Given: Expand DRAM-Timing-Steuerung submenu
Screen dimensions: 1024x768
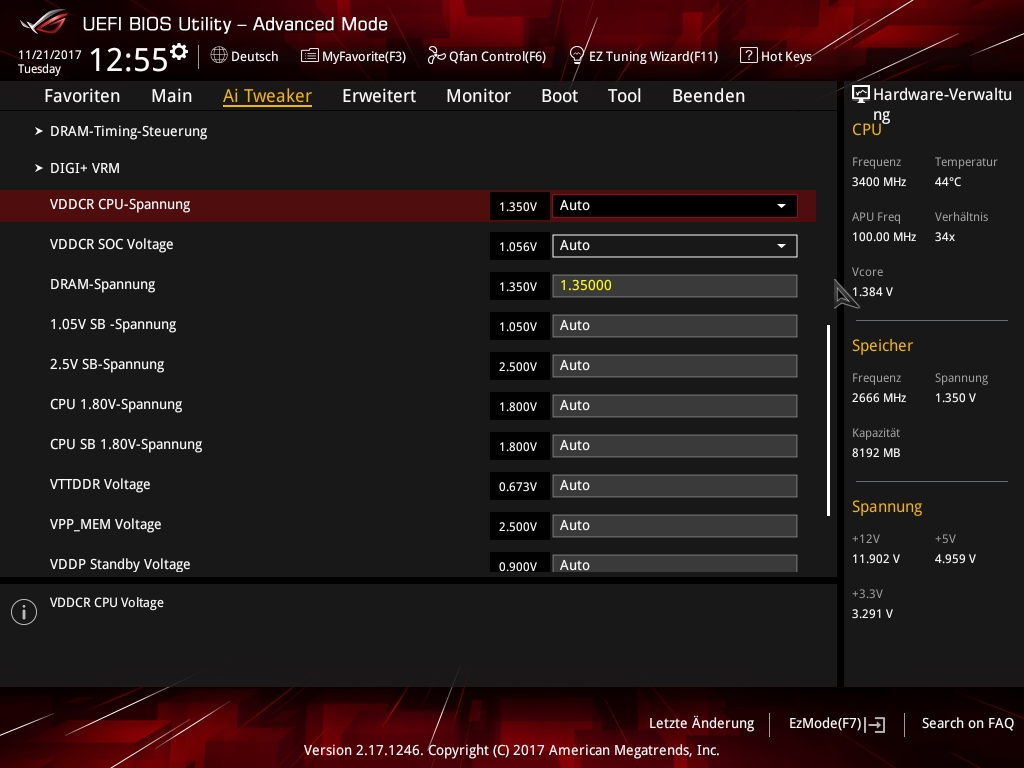Looking at the screenshot, I should (x=128, y=131).
